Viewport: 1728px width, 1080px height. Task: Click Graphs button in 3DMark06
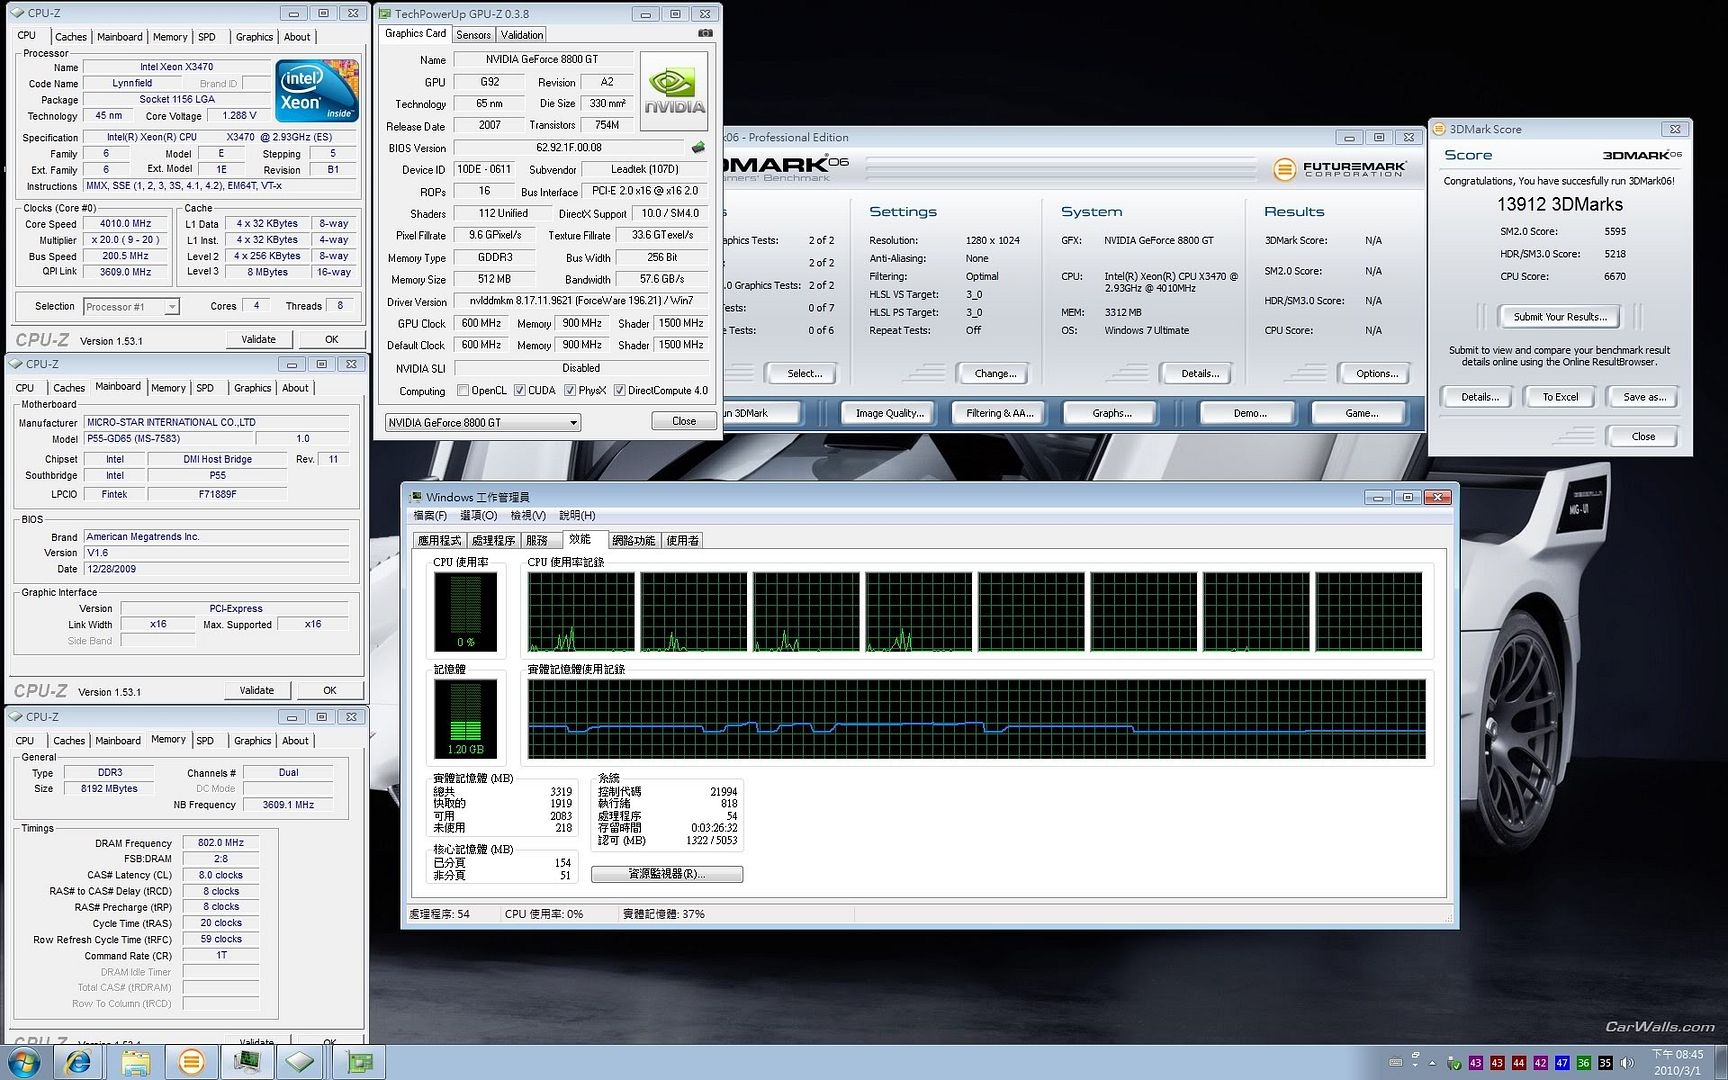pos(1112,413)
